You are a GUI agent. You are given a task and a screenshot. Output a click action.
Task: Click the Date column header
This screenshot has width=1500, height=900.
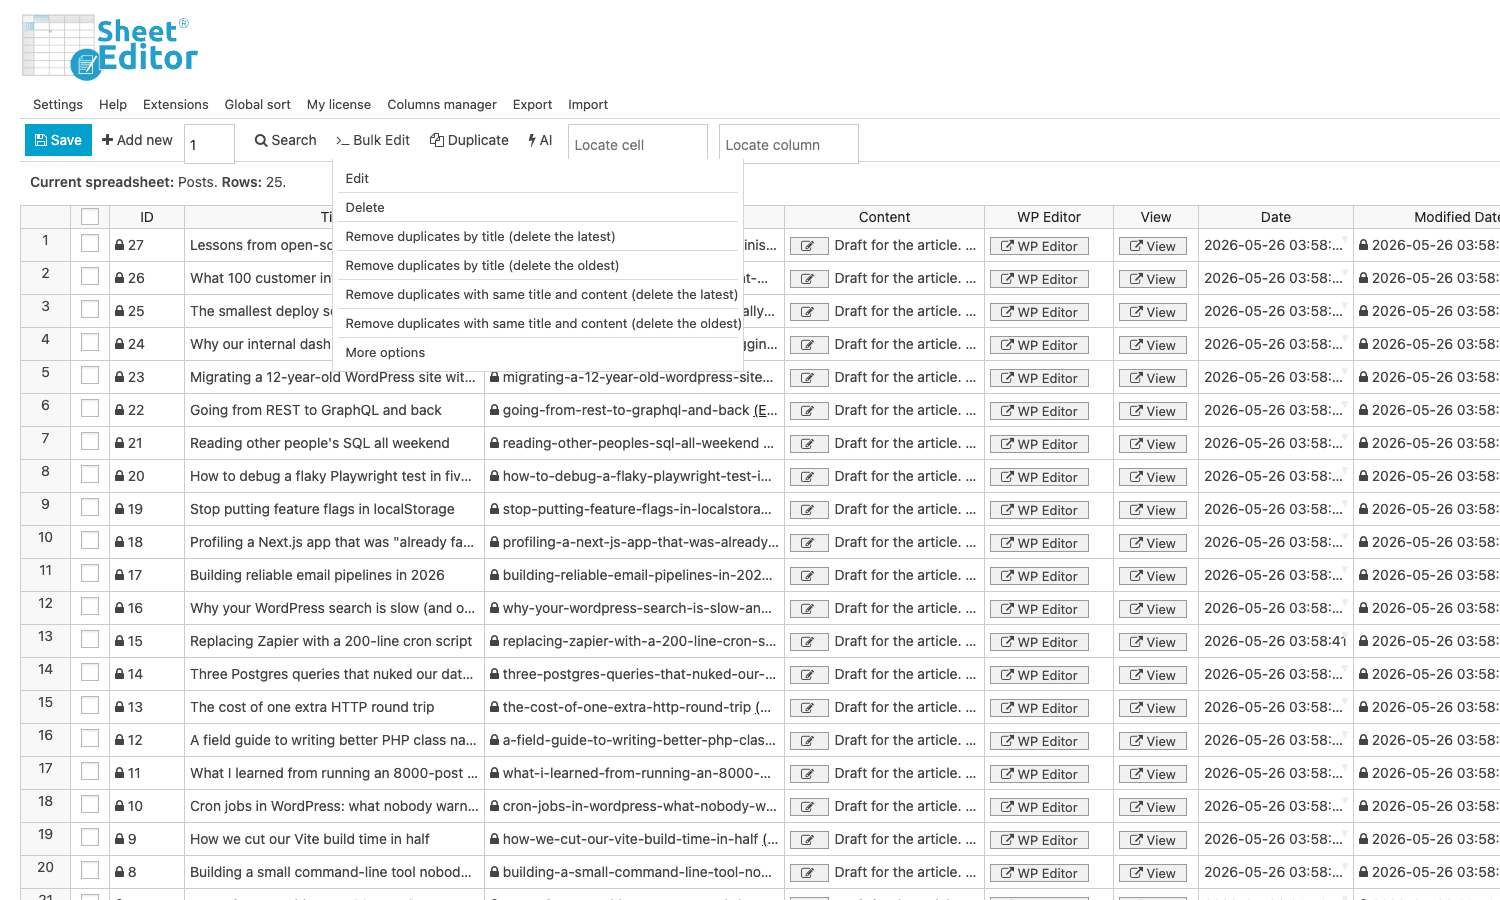(1276, 217)
